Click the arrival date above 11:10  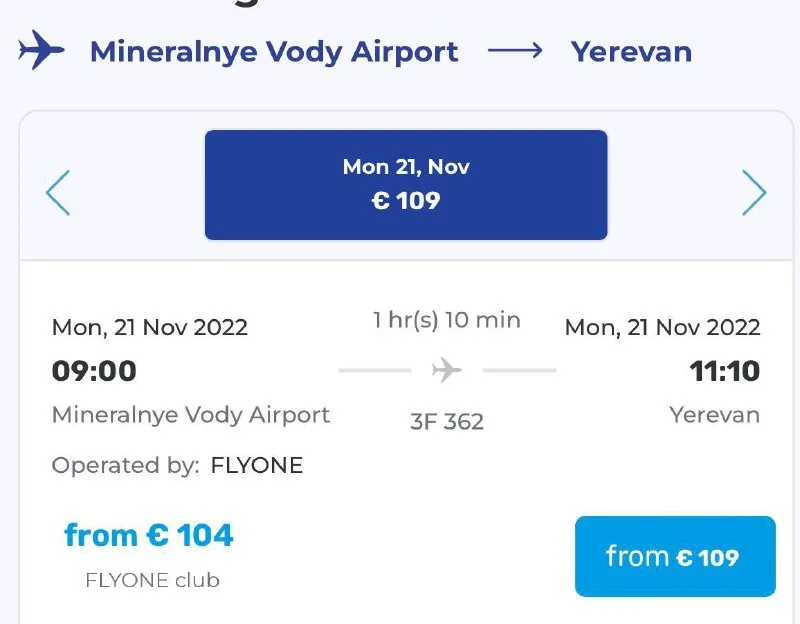click(x=662, y=327)
